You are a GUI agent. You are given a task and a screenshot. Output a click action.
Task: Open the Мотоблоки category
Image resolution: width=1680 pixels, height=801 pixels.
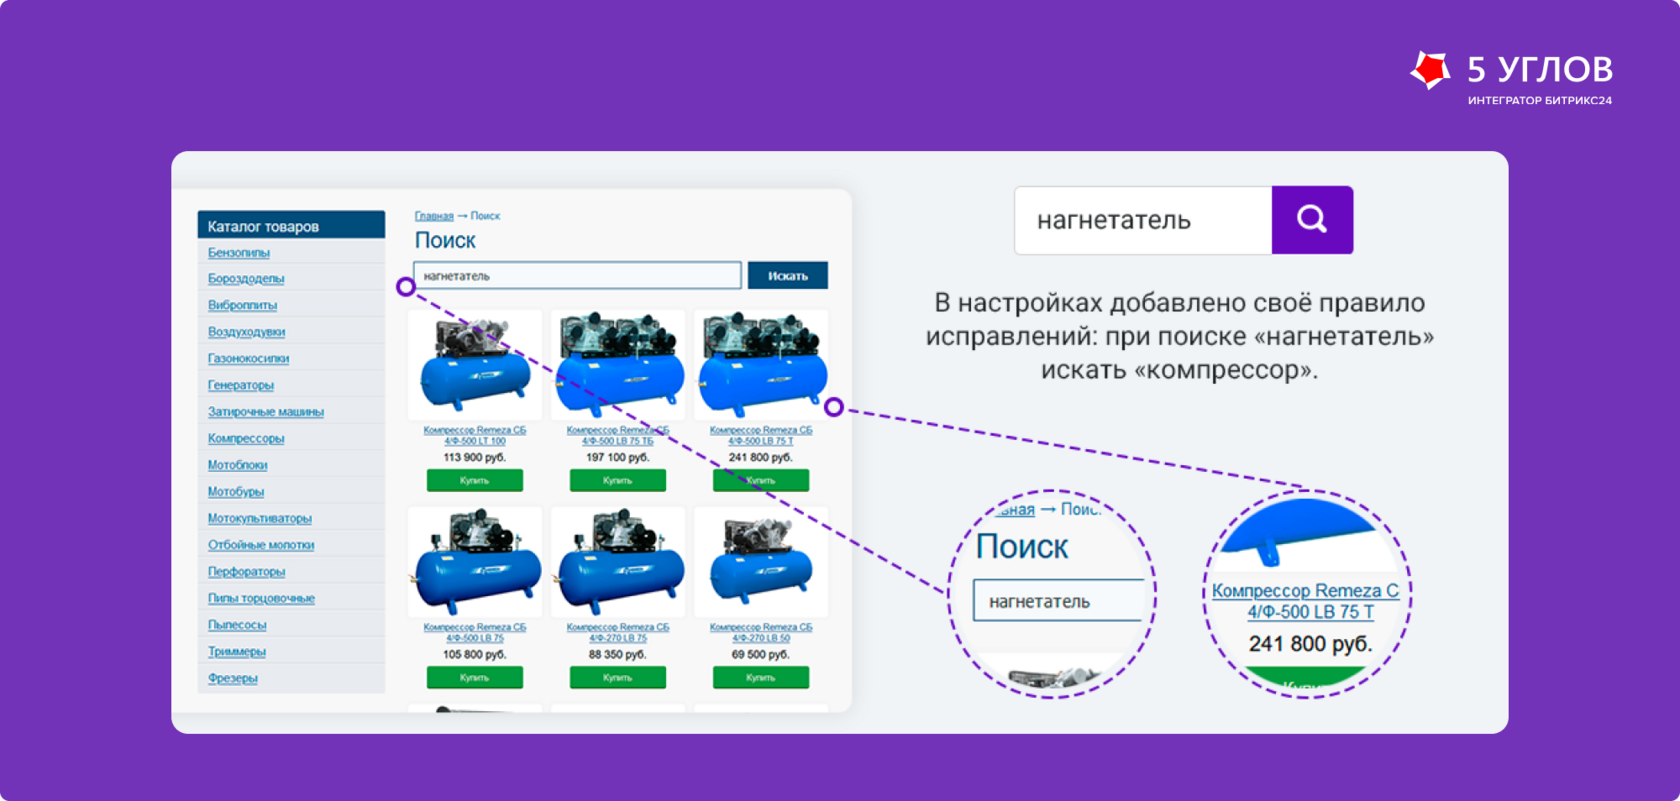238,465
